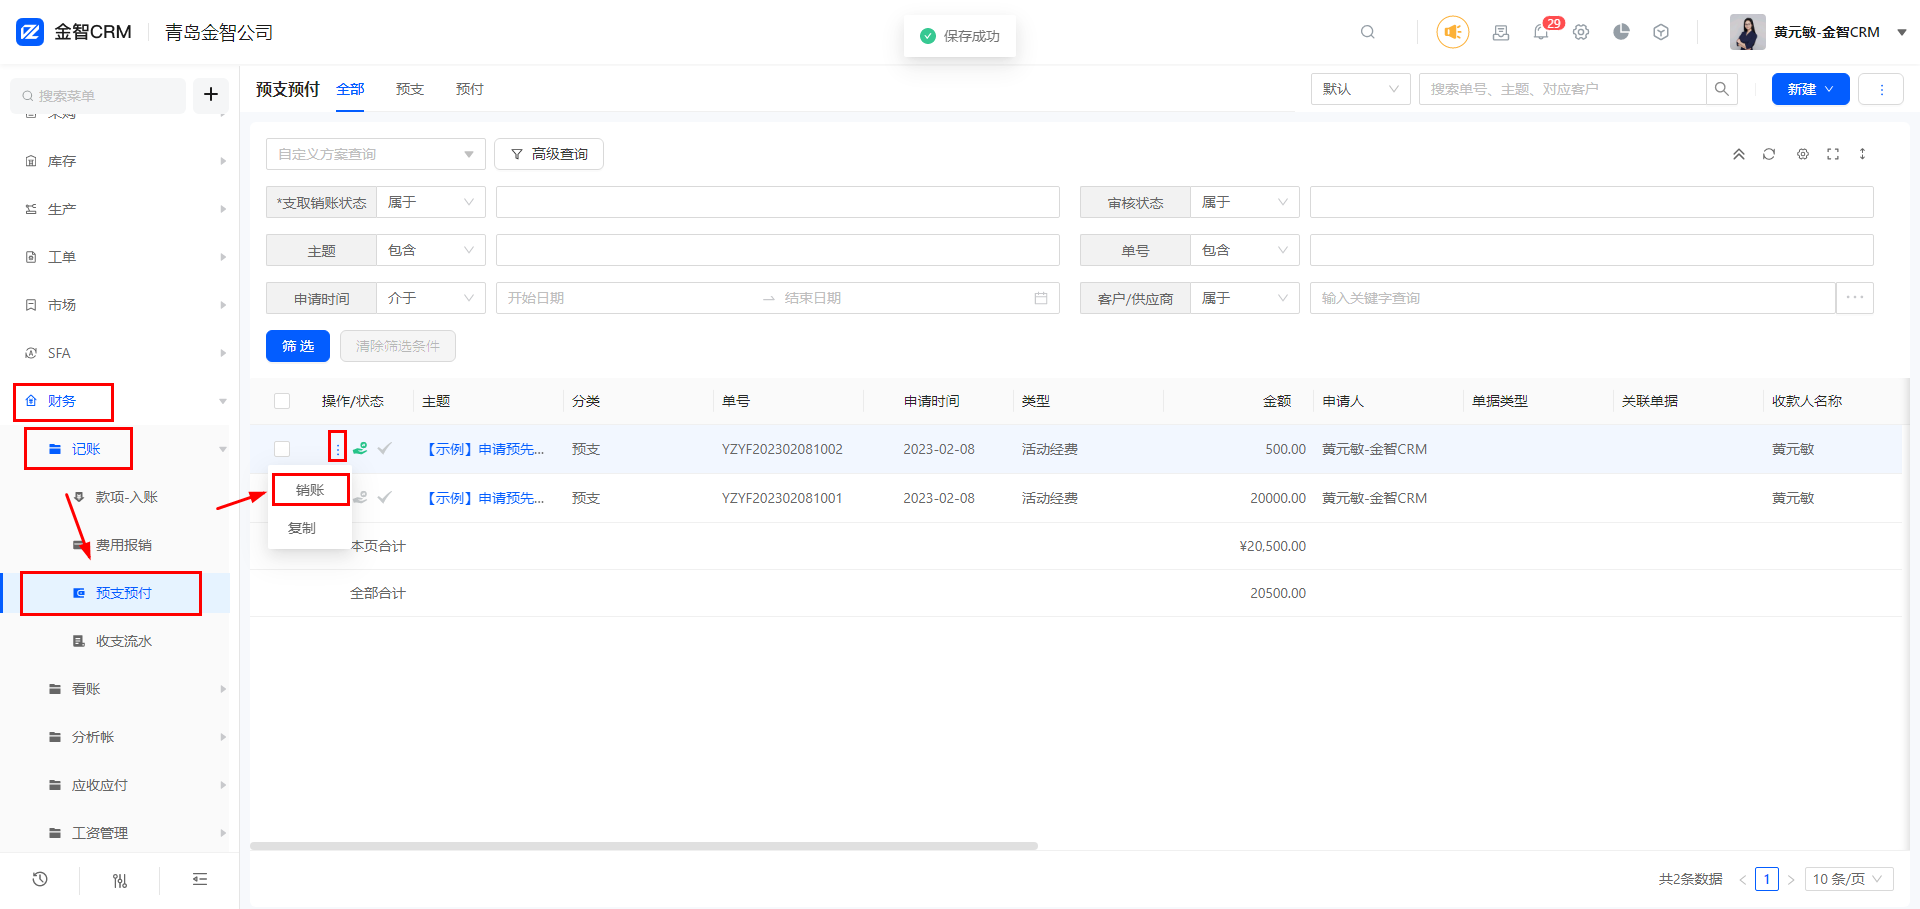The width and height of the screenshot is (1920, 909).
Task: Click checkmark status icon in row YZYF202302081001
Action: [x=384, y=498]
